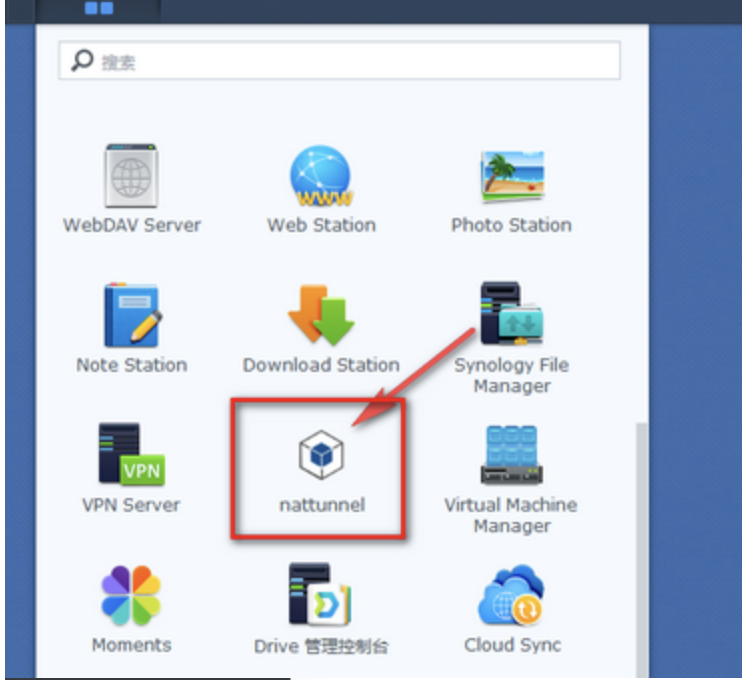
Task: Click the 'Web Station' label
Action: pyautogui.click(x=321, y=225)
